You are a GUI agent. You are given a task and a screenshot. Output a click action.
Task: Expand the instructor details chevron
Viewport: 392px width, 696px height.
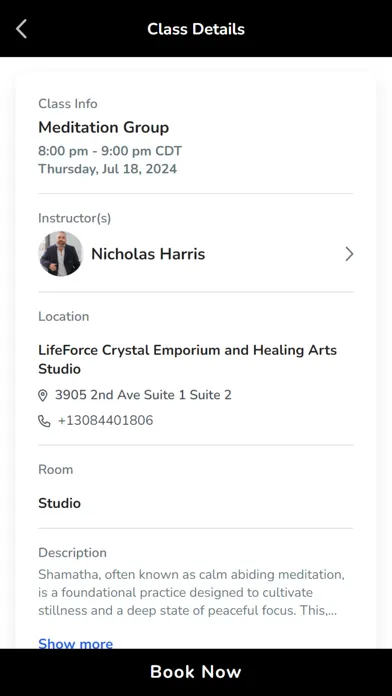pos(349,254)
